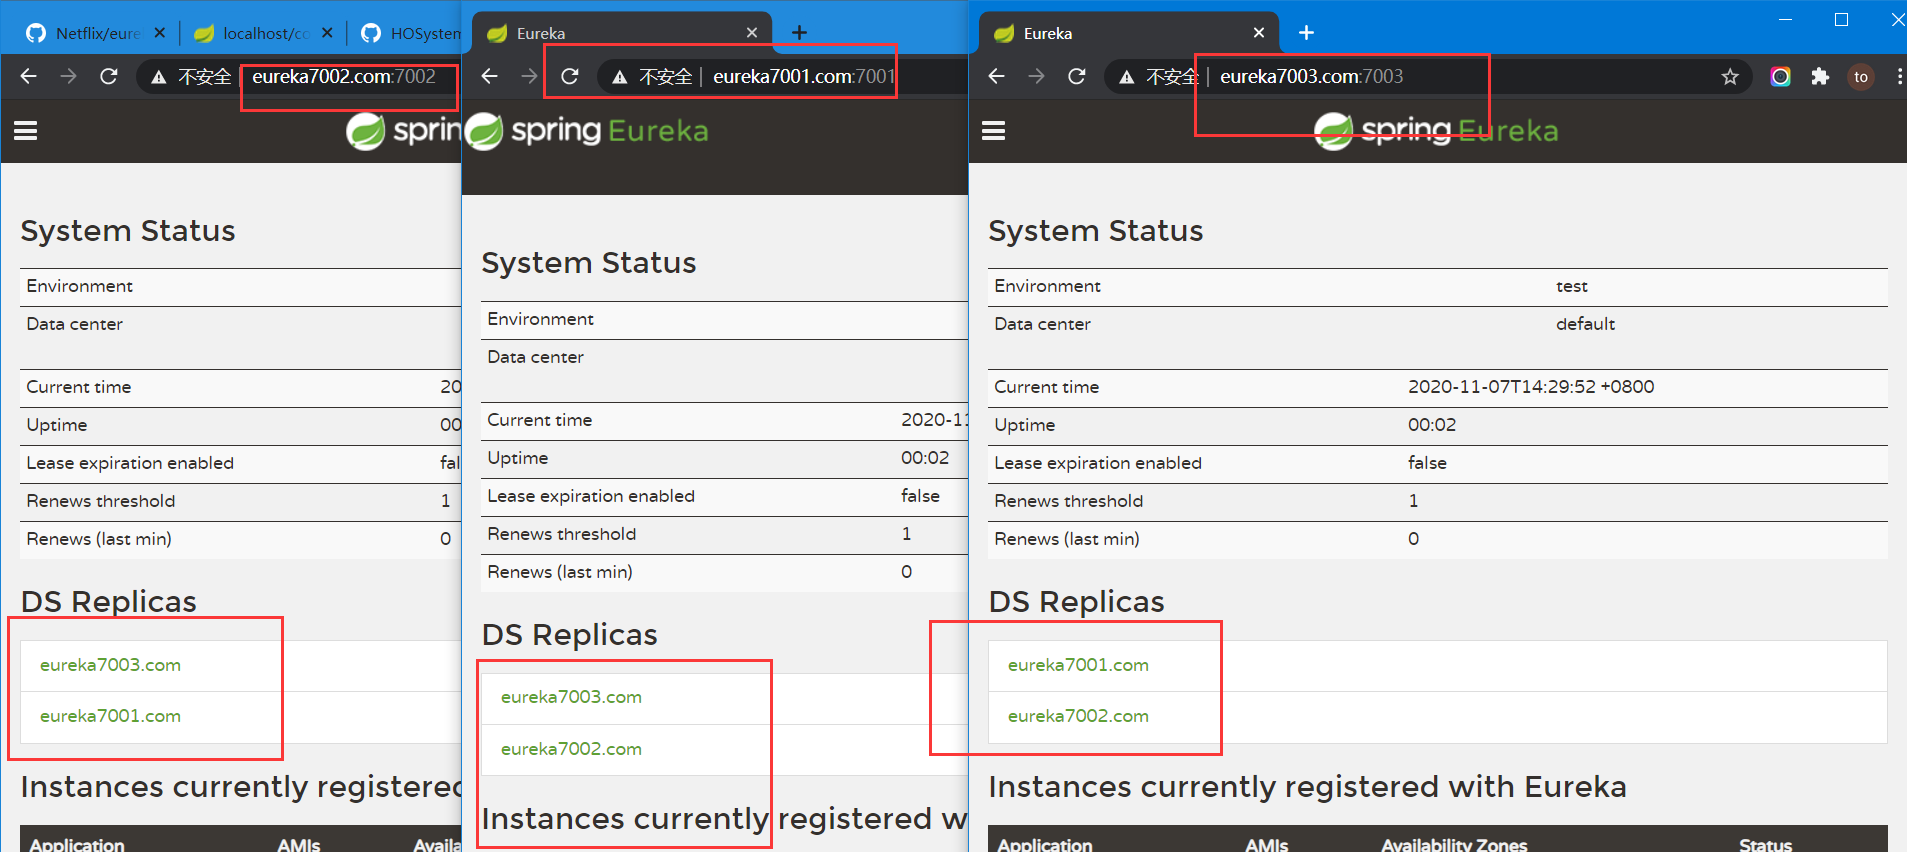Bookmark the eureka7003 page with star
1907x852 pixels.
tap(1730, 76)
